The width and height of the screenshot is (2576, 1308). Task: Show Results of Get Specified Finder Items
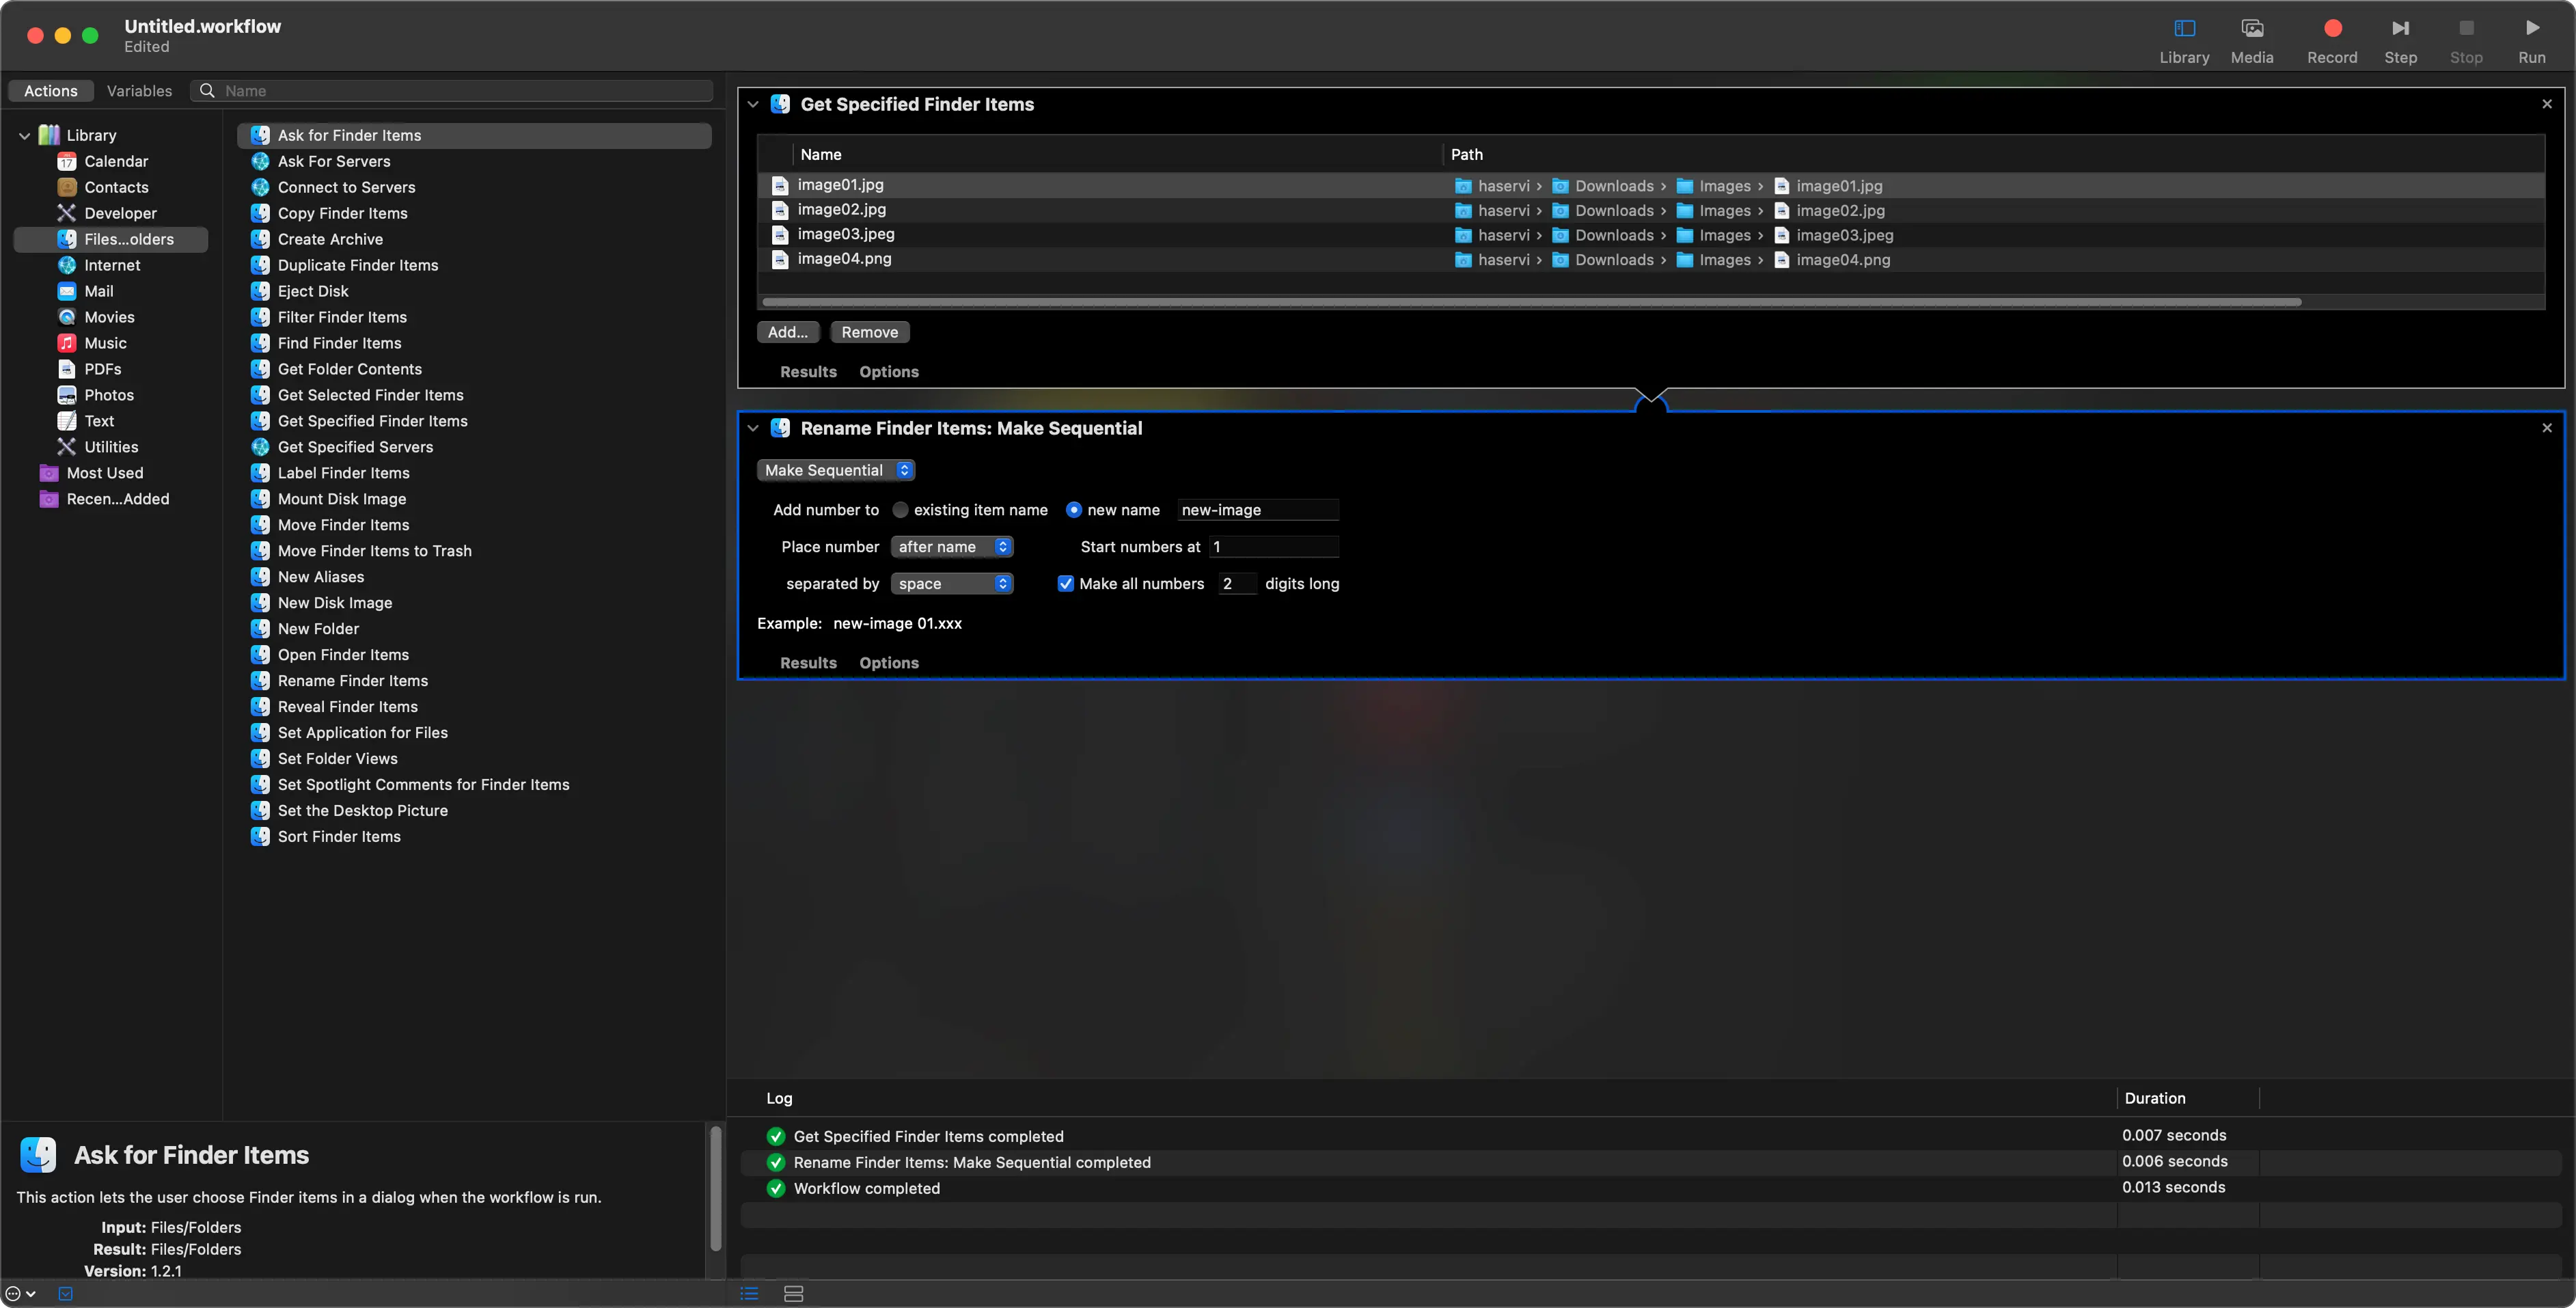(x=808, y=372)
